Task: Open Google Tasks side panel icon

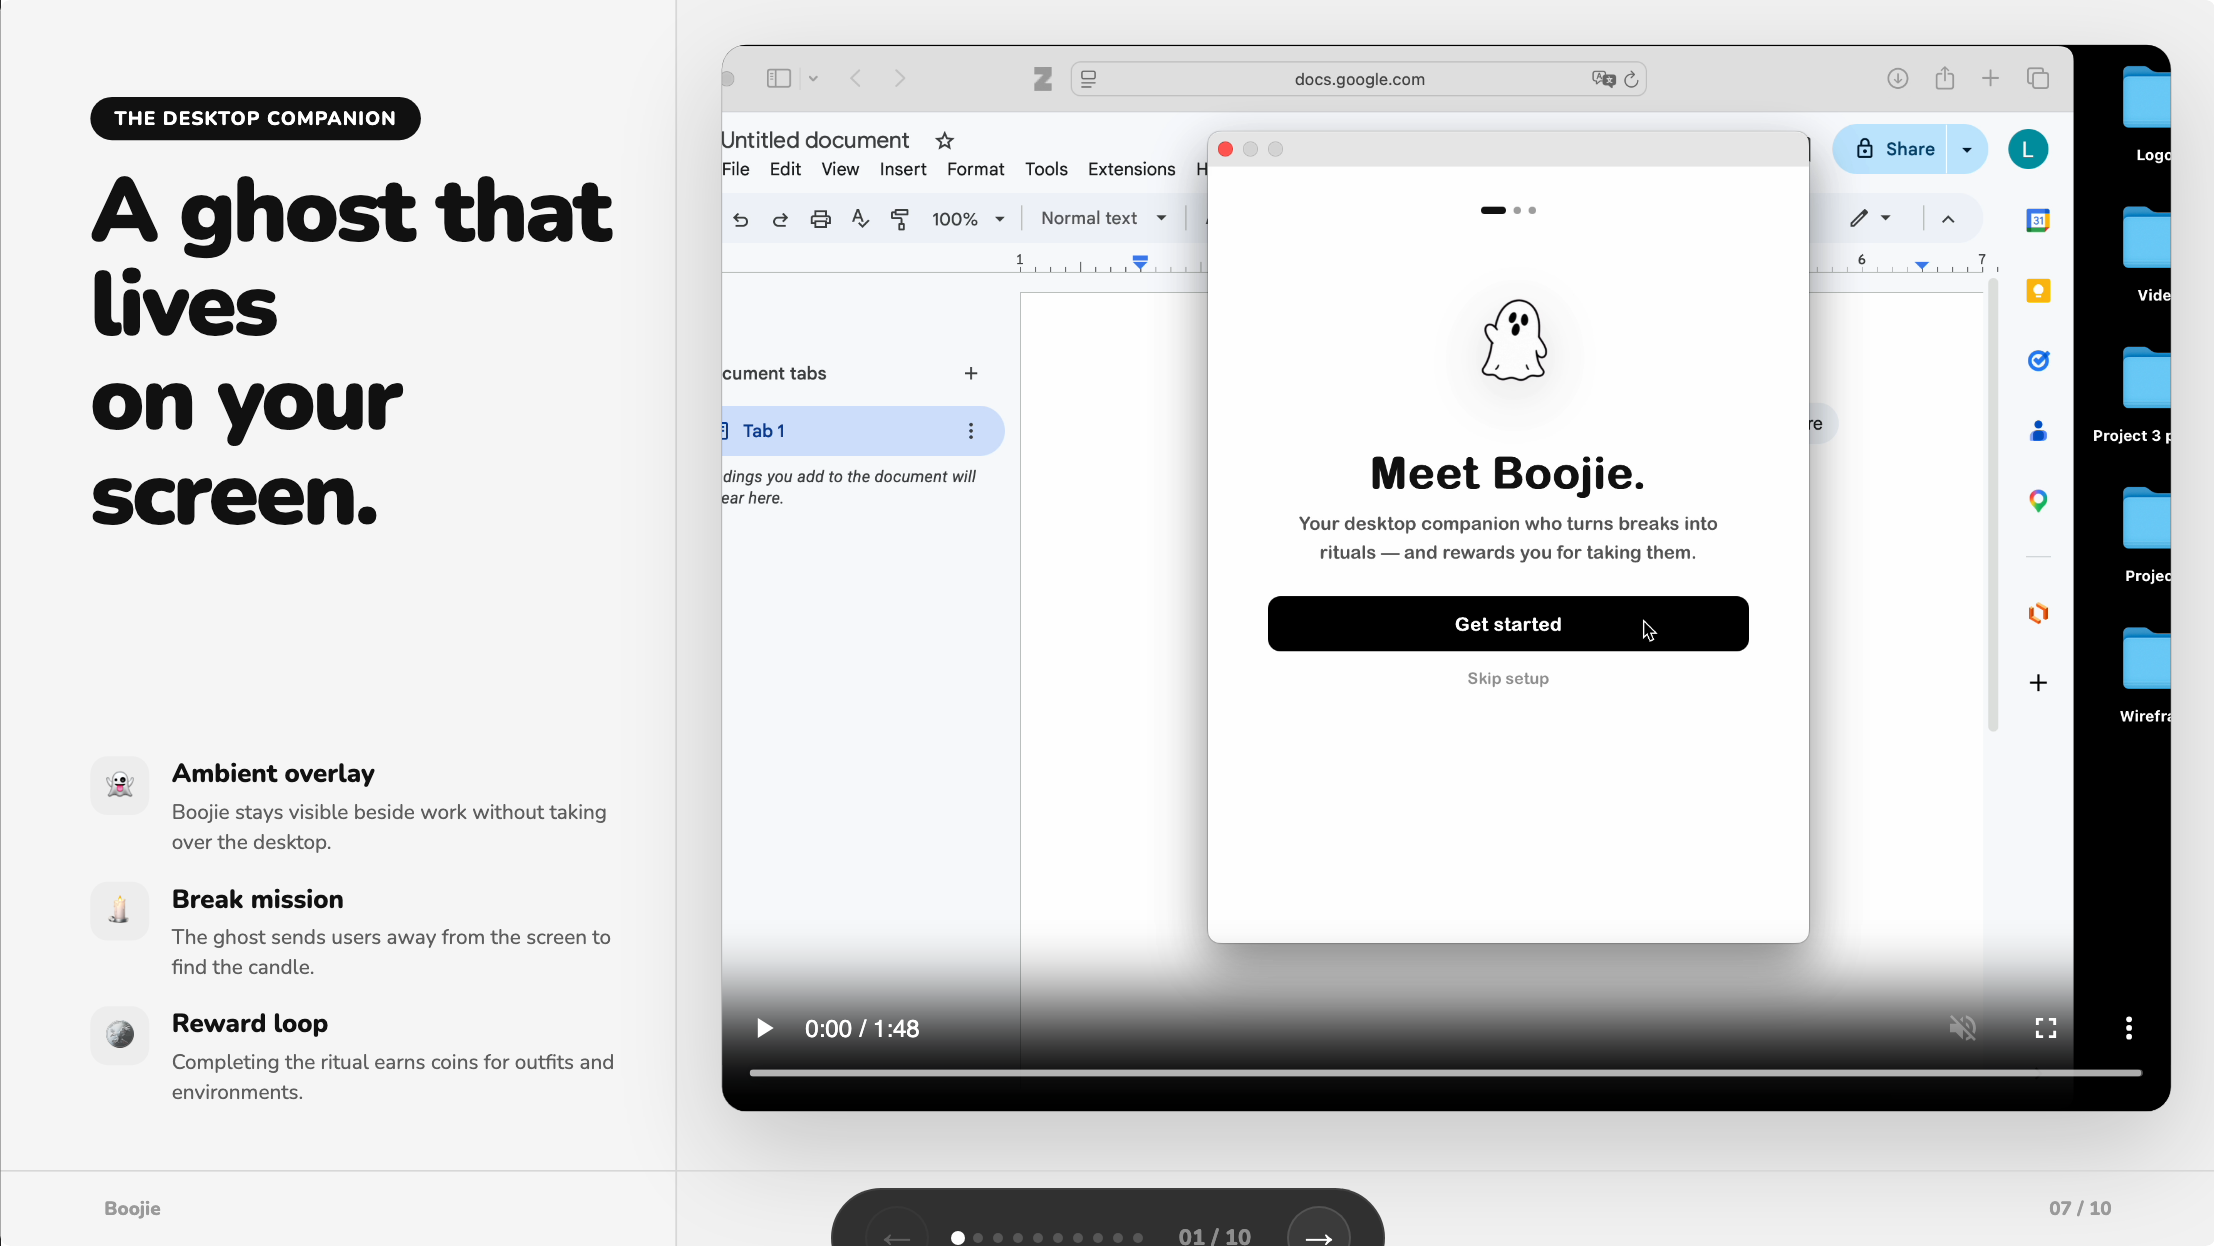Action: click(2038, 361)
